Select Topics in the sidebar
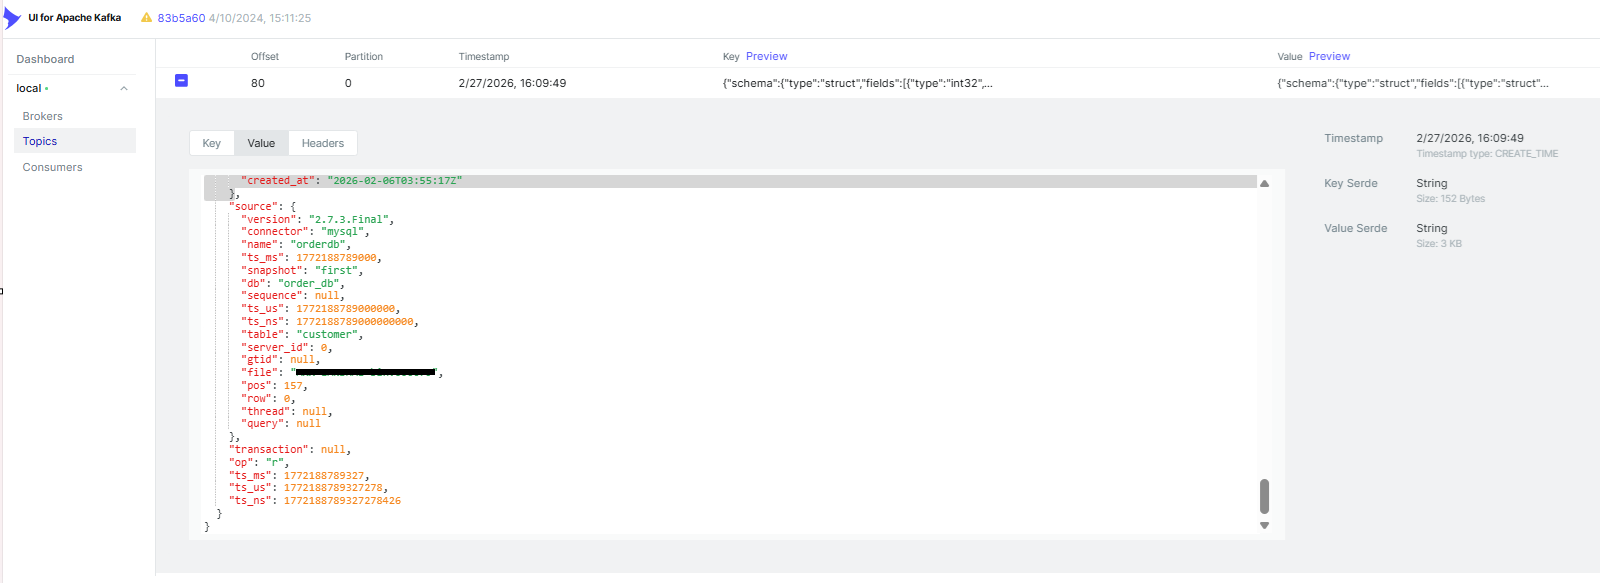The height and width of the screenshot is (583, 1600). (x=40, y=141)
